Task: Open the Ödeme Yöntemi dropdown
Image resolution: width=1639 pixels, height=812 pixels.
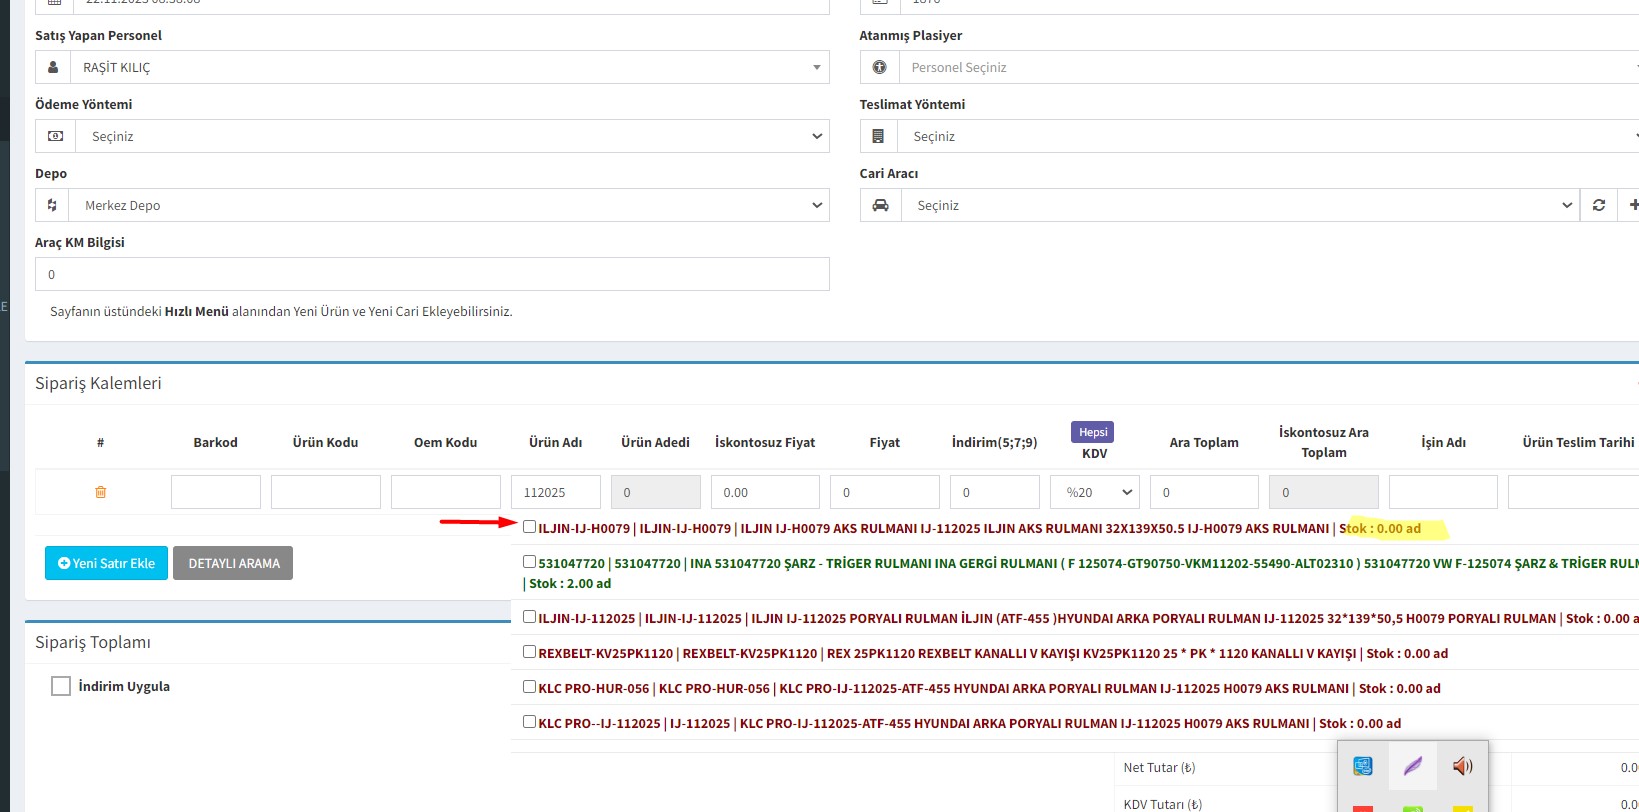Action: tap(448, 136)
